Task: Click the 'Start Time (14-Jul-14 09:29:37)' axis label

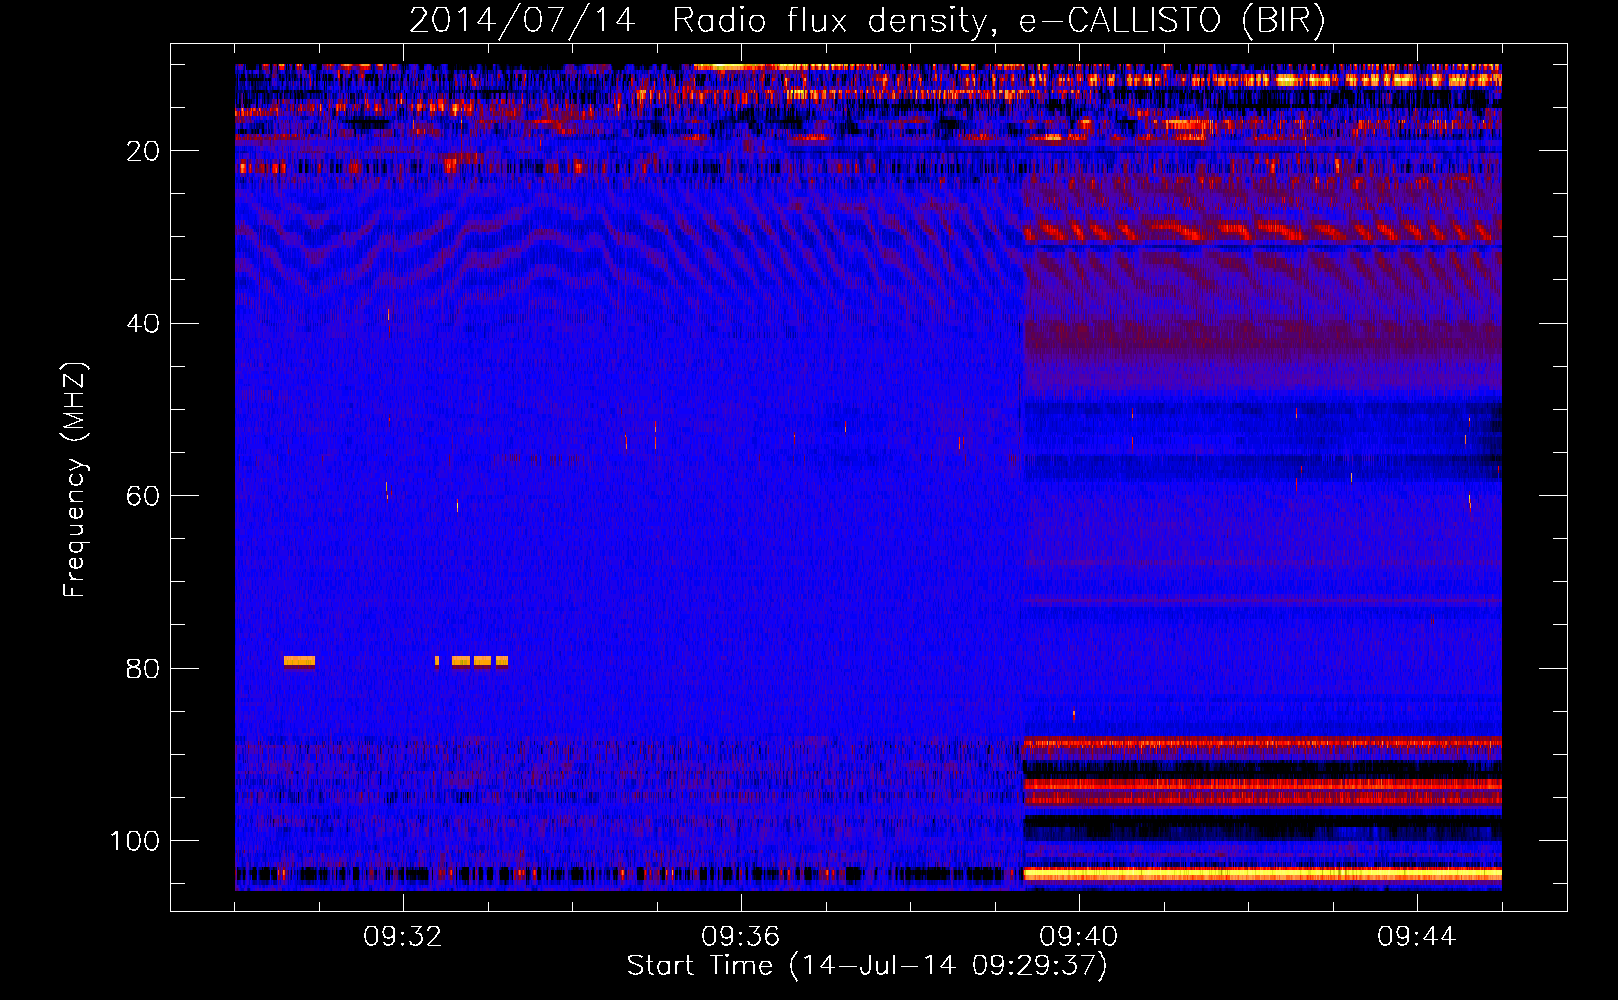Action: [867, 966]
